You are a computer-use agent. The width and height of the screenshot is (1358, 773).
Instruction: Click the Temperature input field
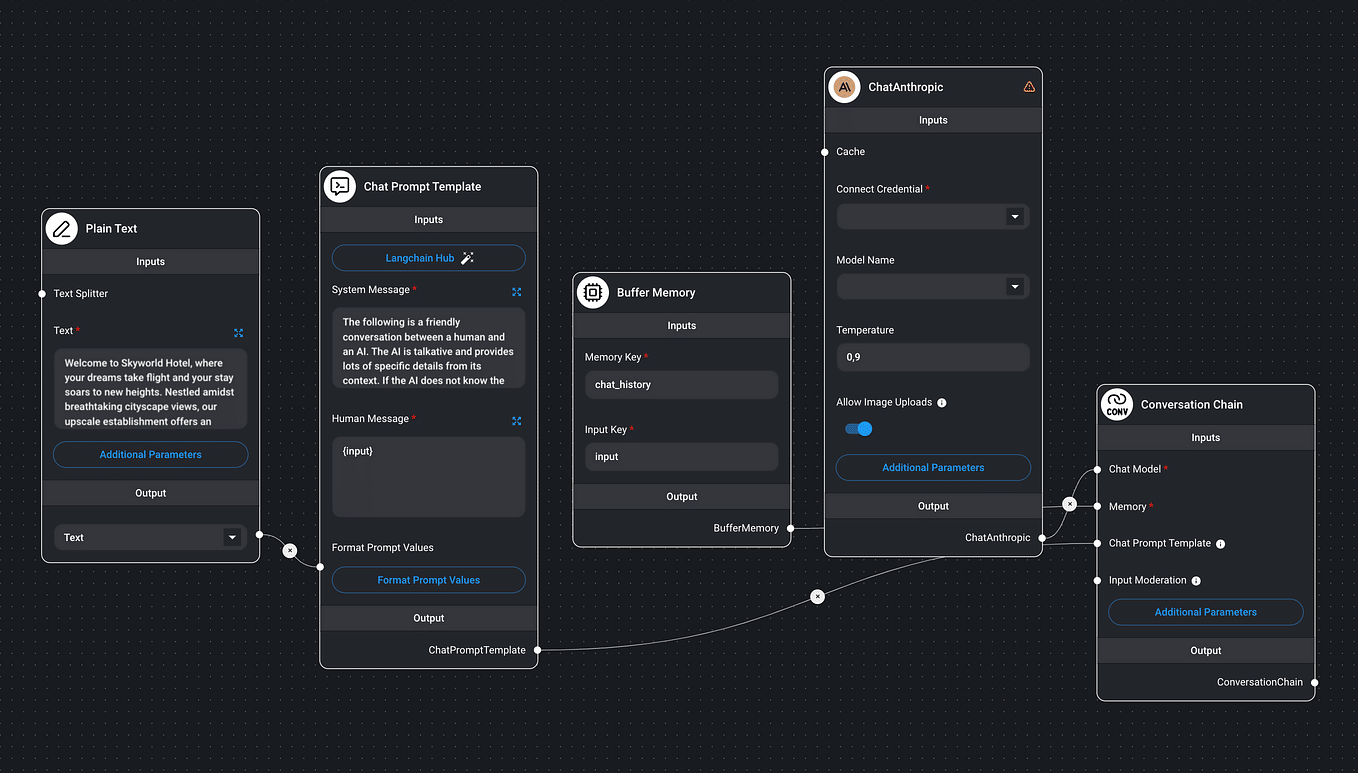point(932,357)
